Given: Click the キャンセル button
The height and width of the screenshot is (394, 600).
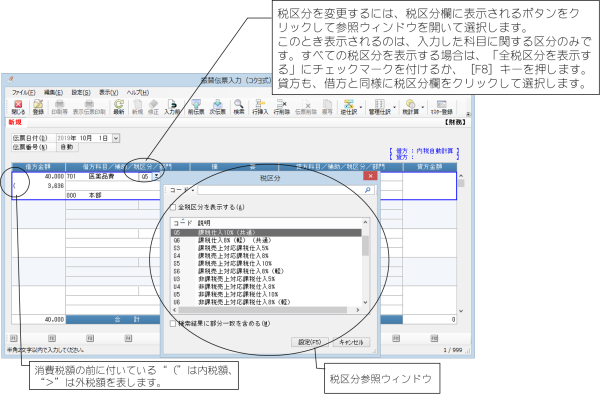Looking at the screenshot, I should coord(351,342).
